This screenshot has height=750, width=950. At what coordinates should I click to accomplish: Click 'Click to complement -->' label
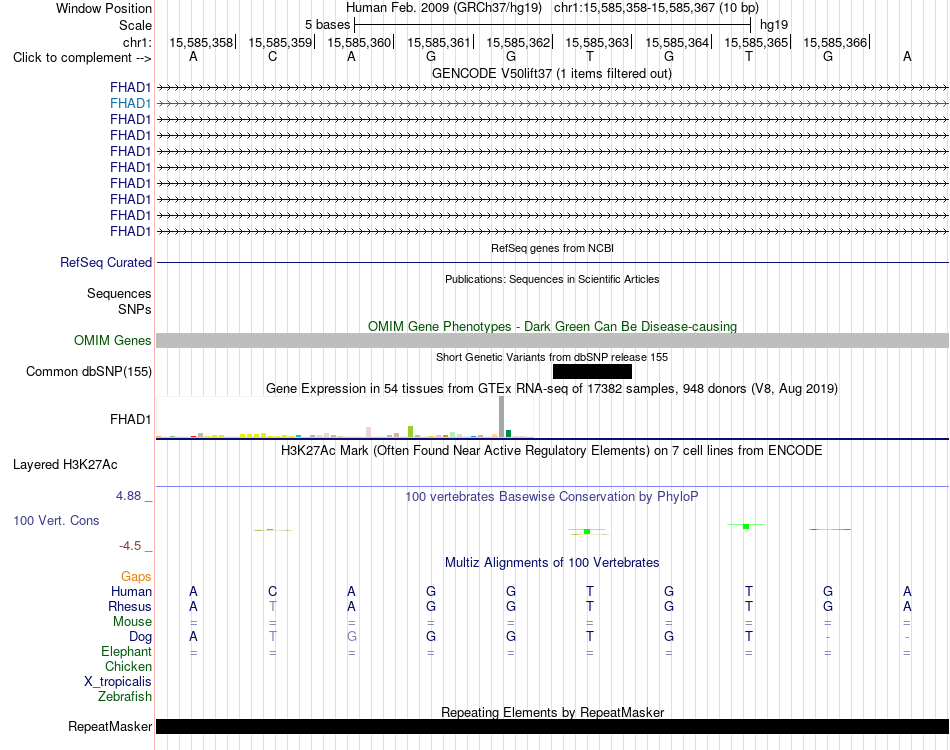point(82,58)
